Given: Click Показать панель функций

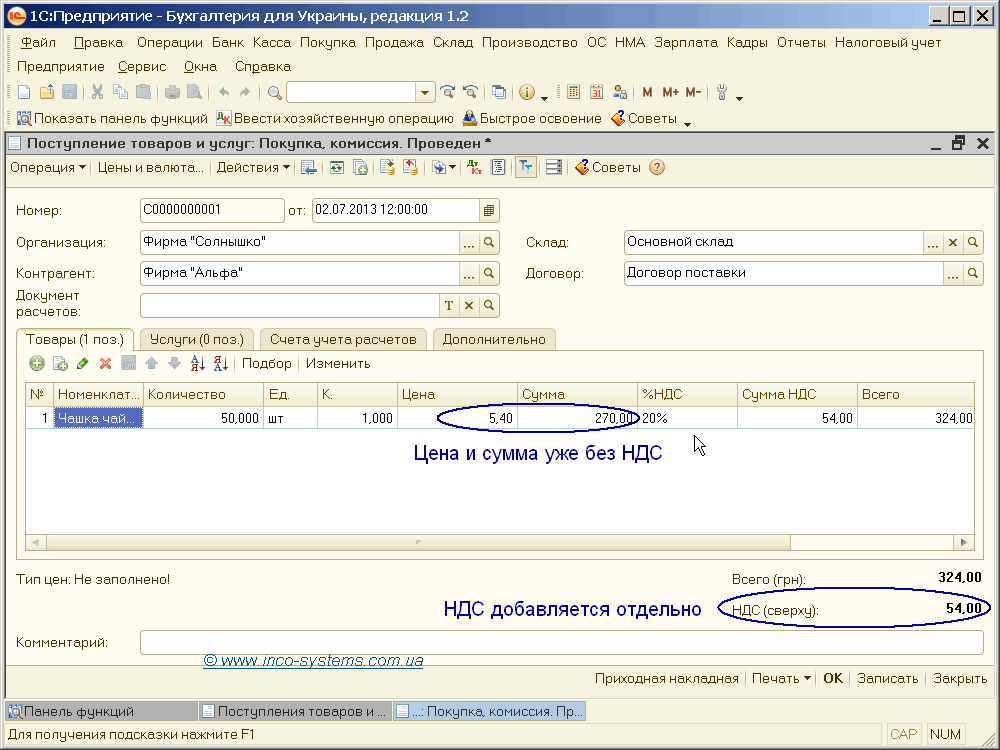Looking at the screenshot, I should (x=113, y=119).
